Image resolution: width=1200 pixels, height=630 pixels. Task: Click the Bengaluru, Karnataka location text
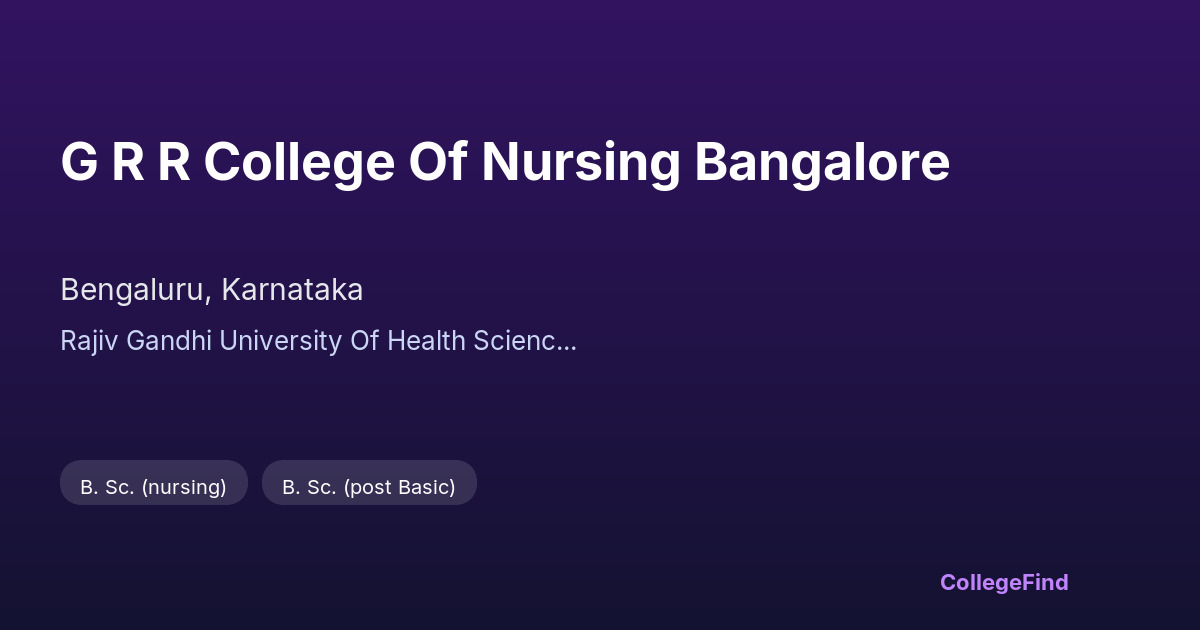(211, 290)
